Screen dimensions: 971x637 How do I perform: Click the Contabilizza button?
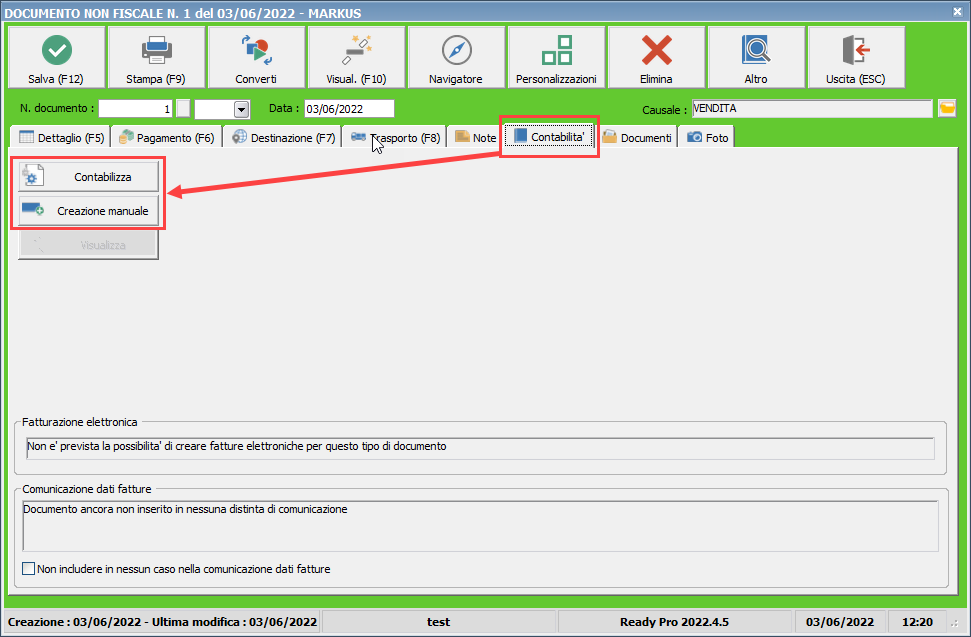point(89,177)
